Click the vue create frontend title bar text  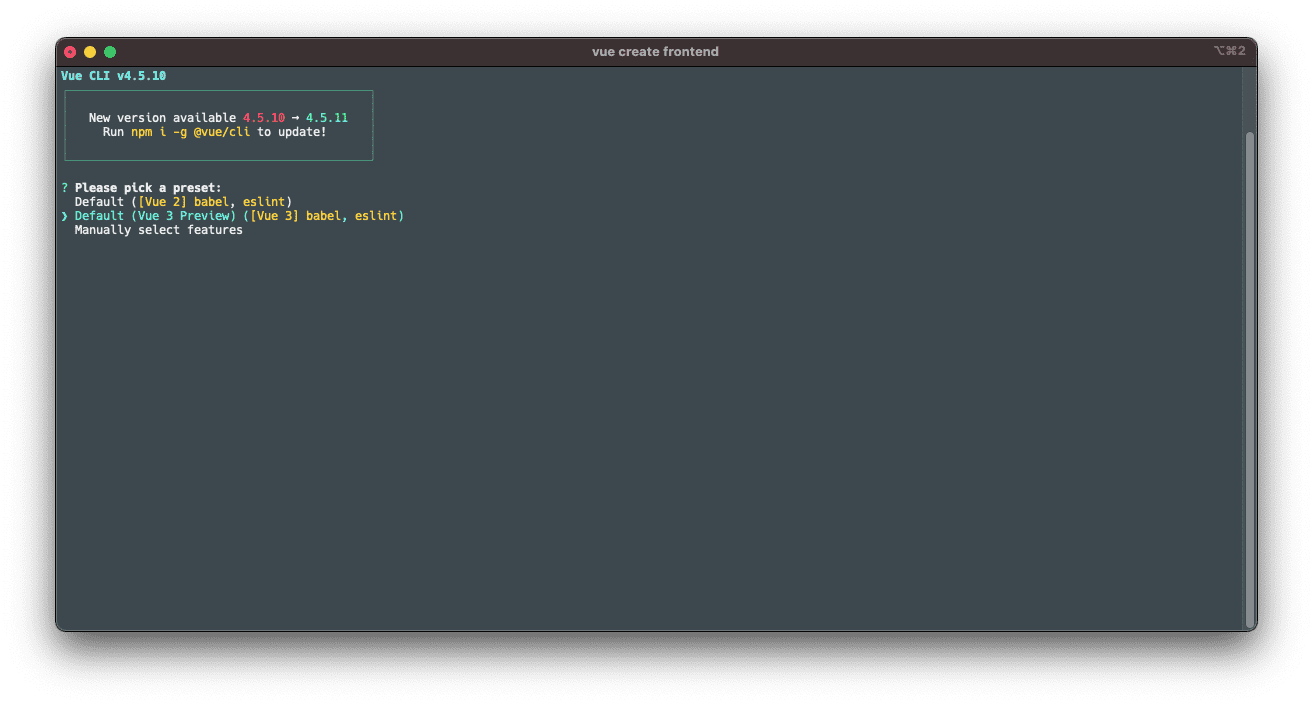click(655, 51)
